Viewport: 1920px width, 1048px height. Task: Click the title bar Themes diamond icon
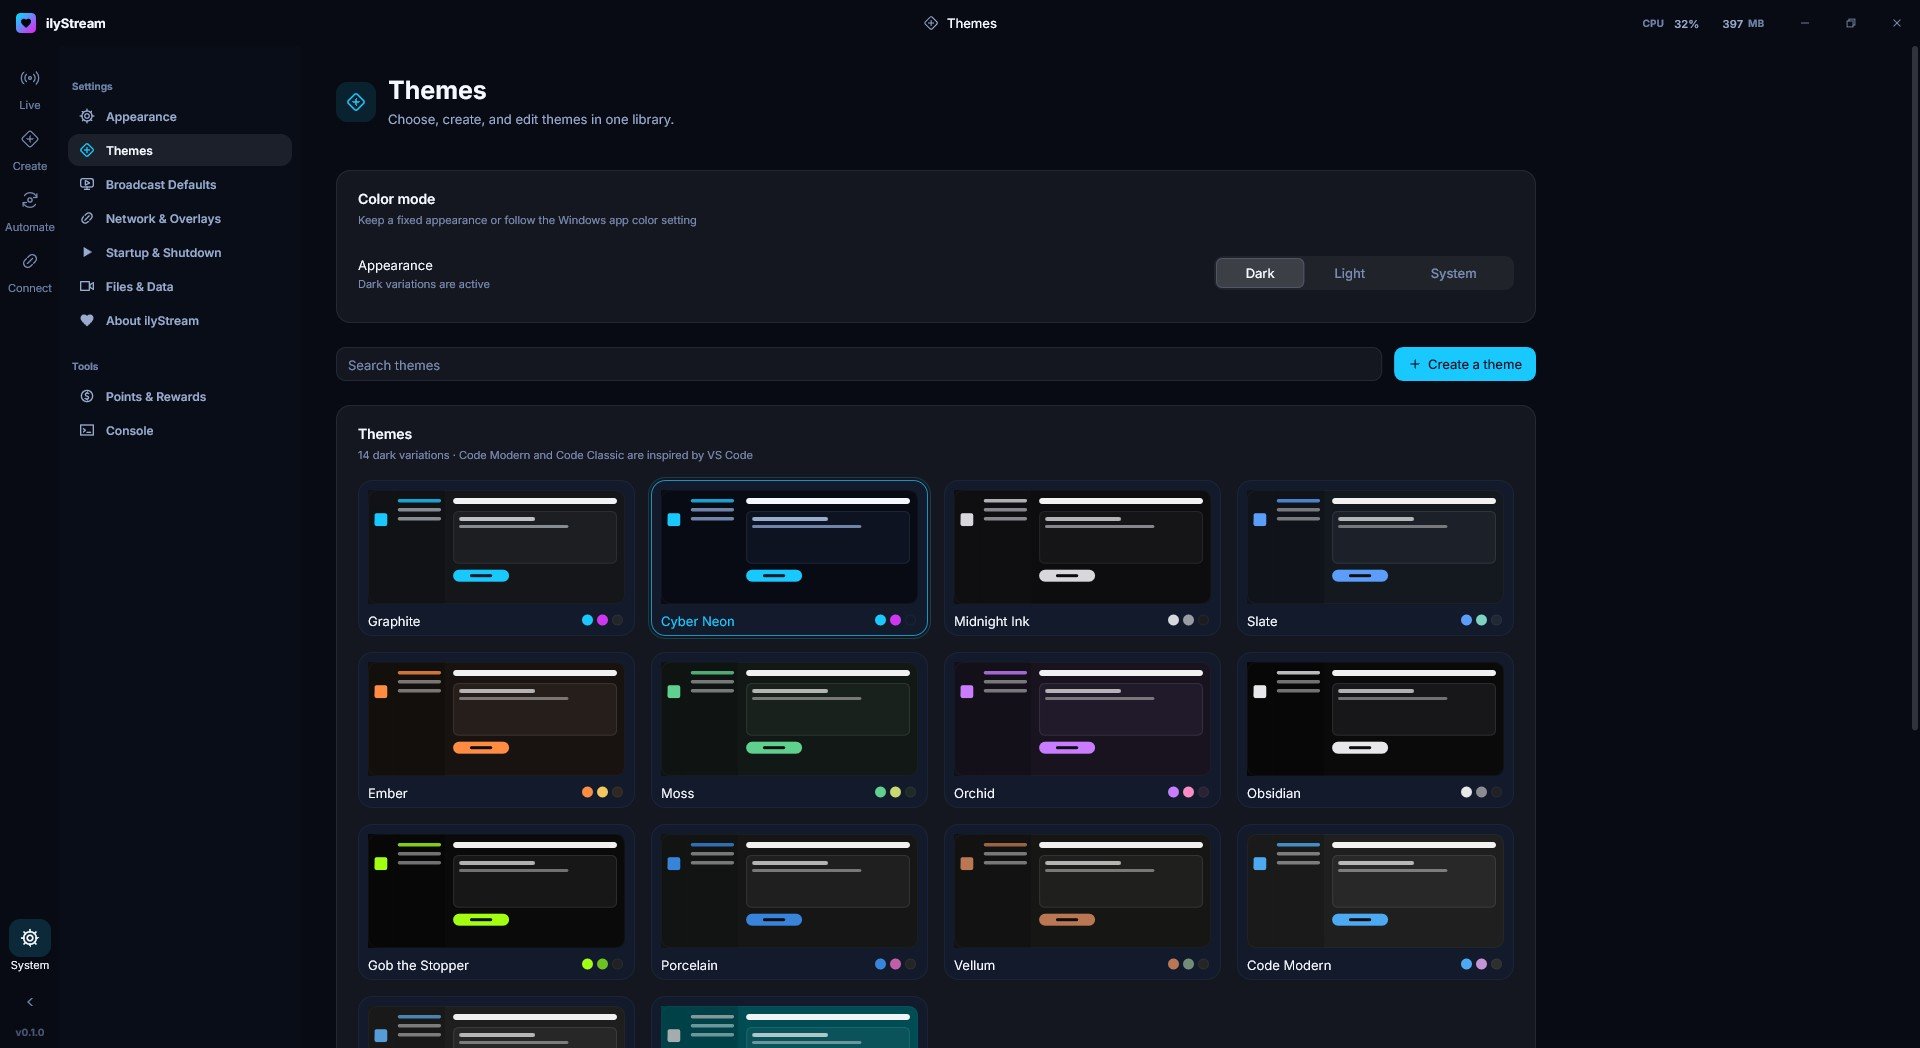point(931,23)
